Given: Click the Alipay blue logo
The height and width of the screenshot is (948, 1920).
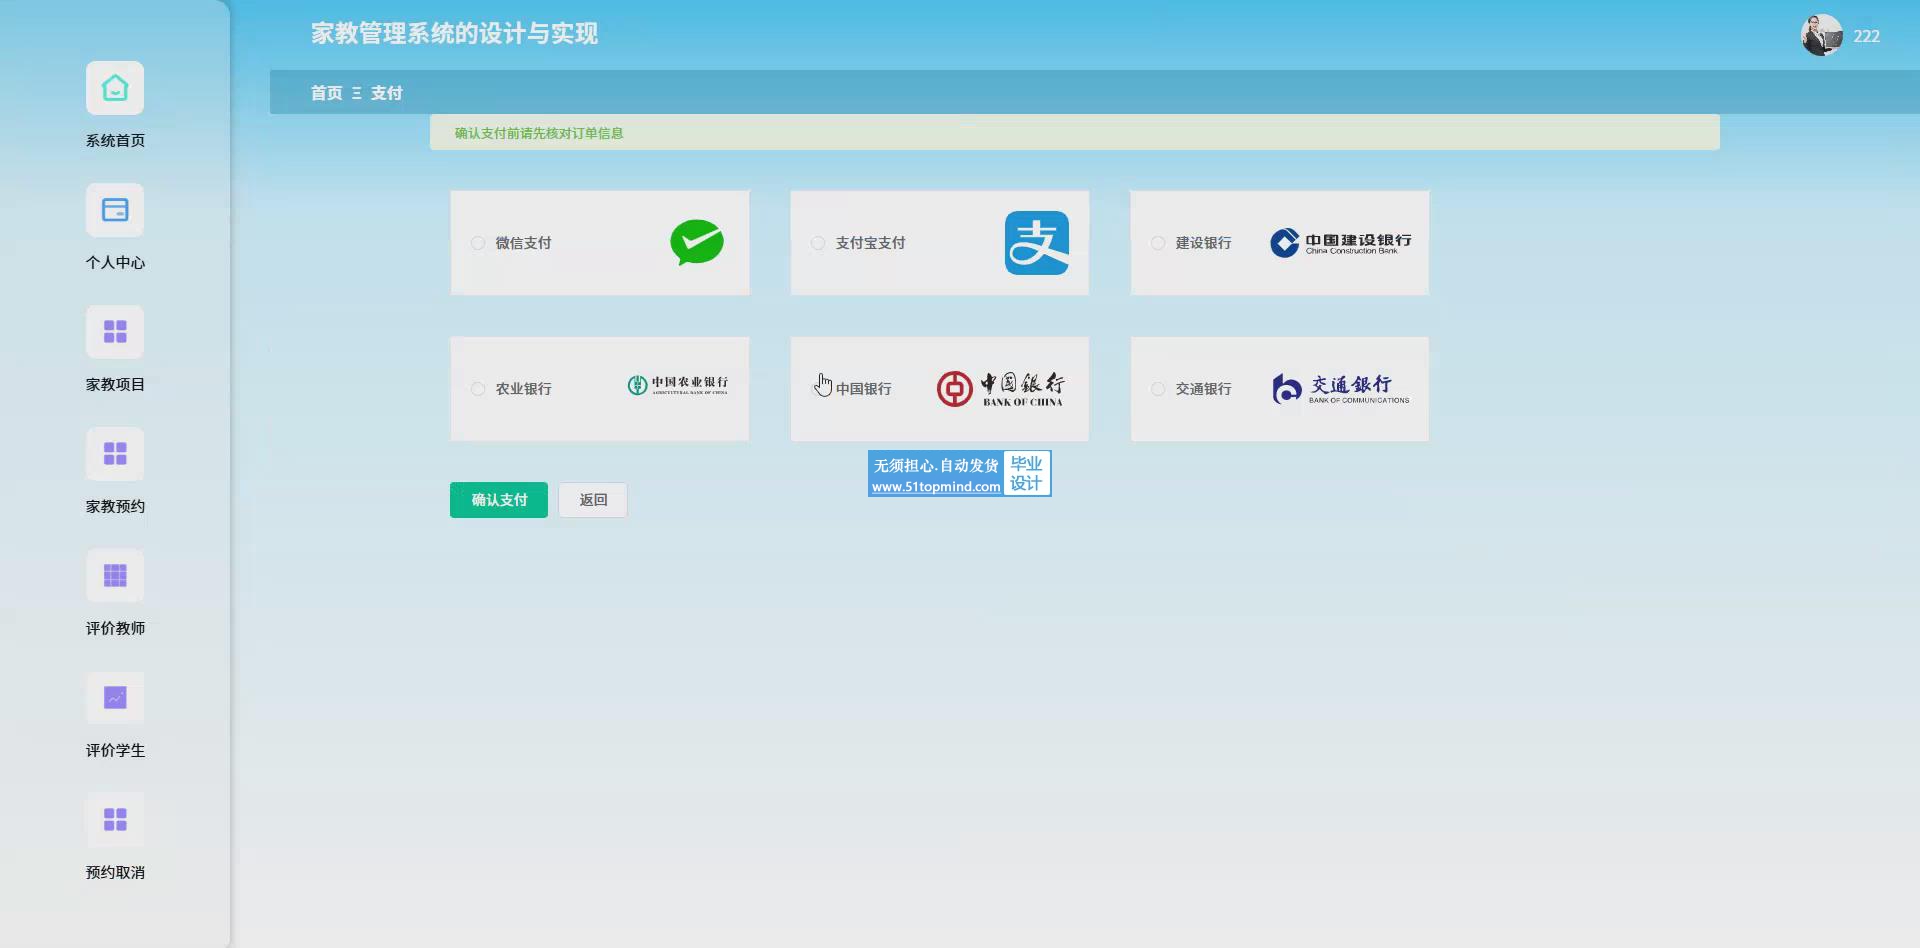Looking at the screenshot, I should 1037,243.
